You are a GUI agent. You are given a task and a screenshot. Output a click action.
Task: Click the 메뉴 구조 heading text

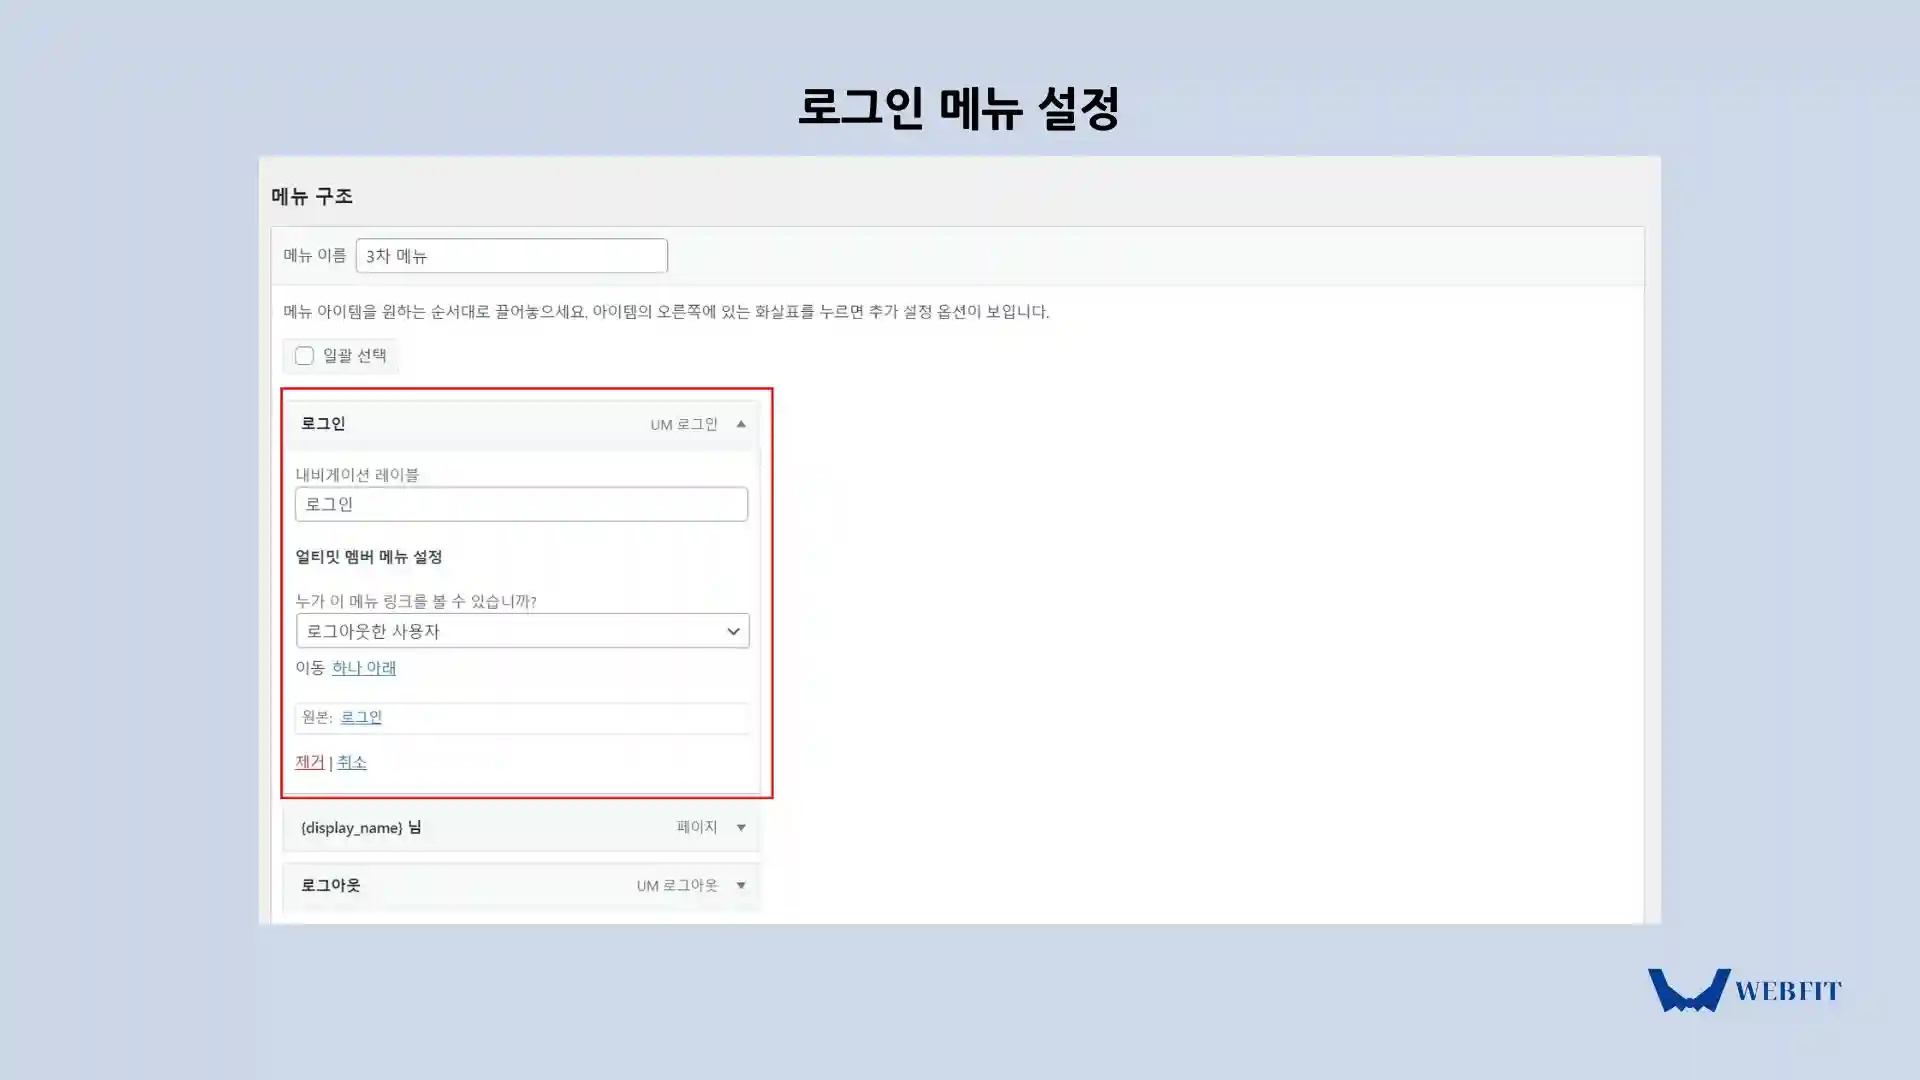[312, 197]
